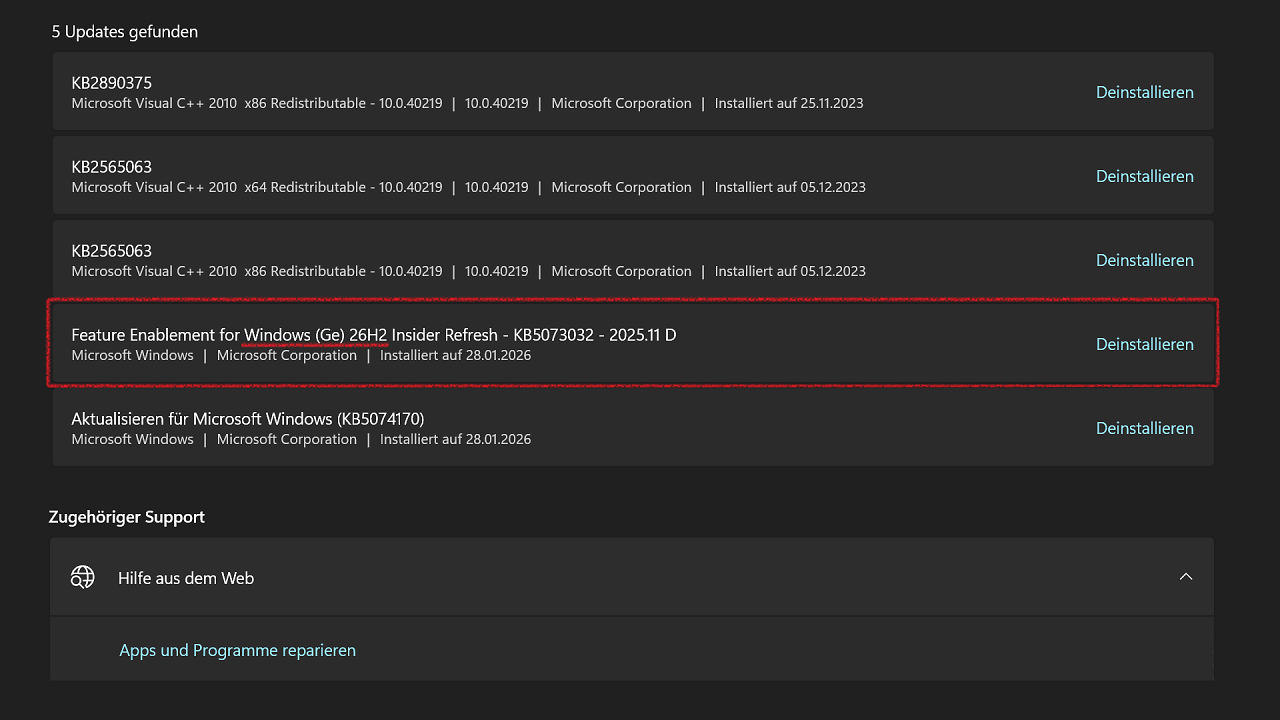Click Installiert auf 28.01.2026 in Feature Enablement row

455,355
